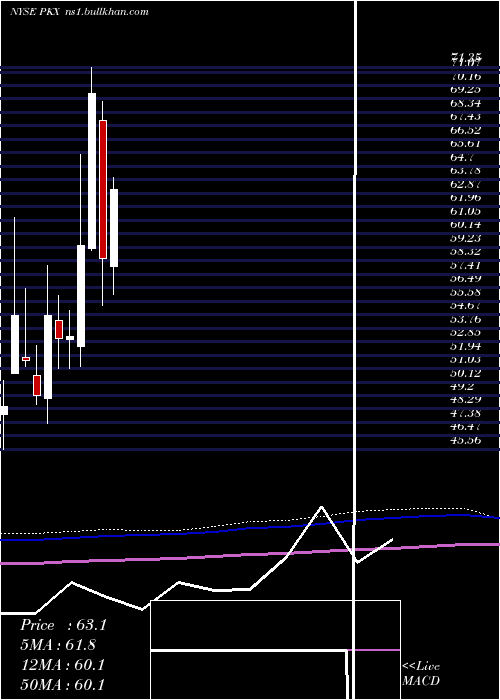Click the 50.12 price axis label
This screenshot has width=500, height=700.
pyautogui.click(x=466, y=373)
